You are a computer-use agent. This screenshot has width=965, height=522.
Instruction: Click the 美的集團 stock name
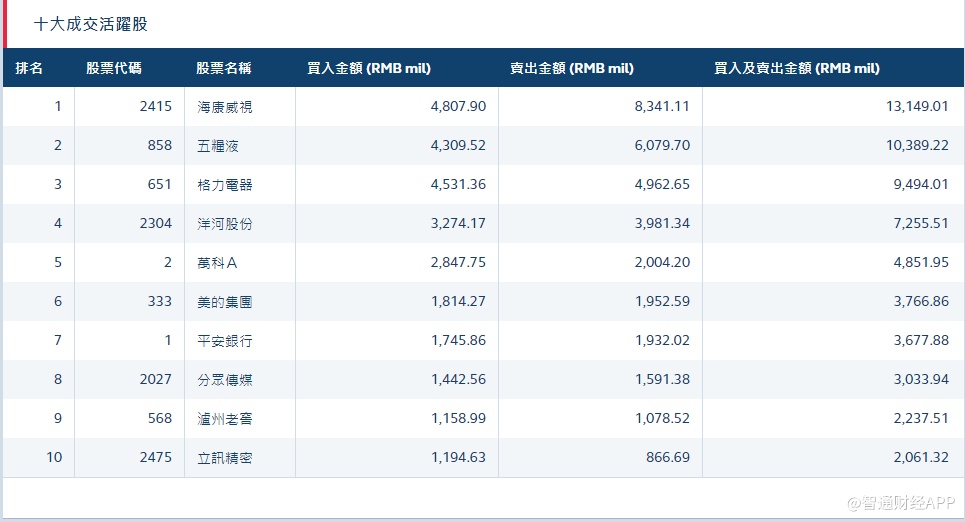pos(225,301)
